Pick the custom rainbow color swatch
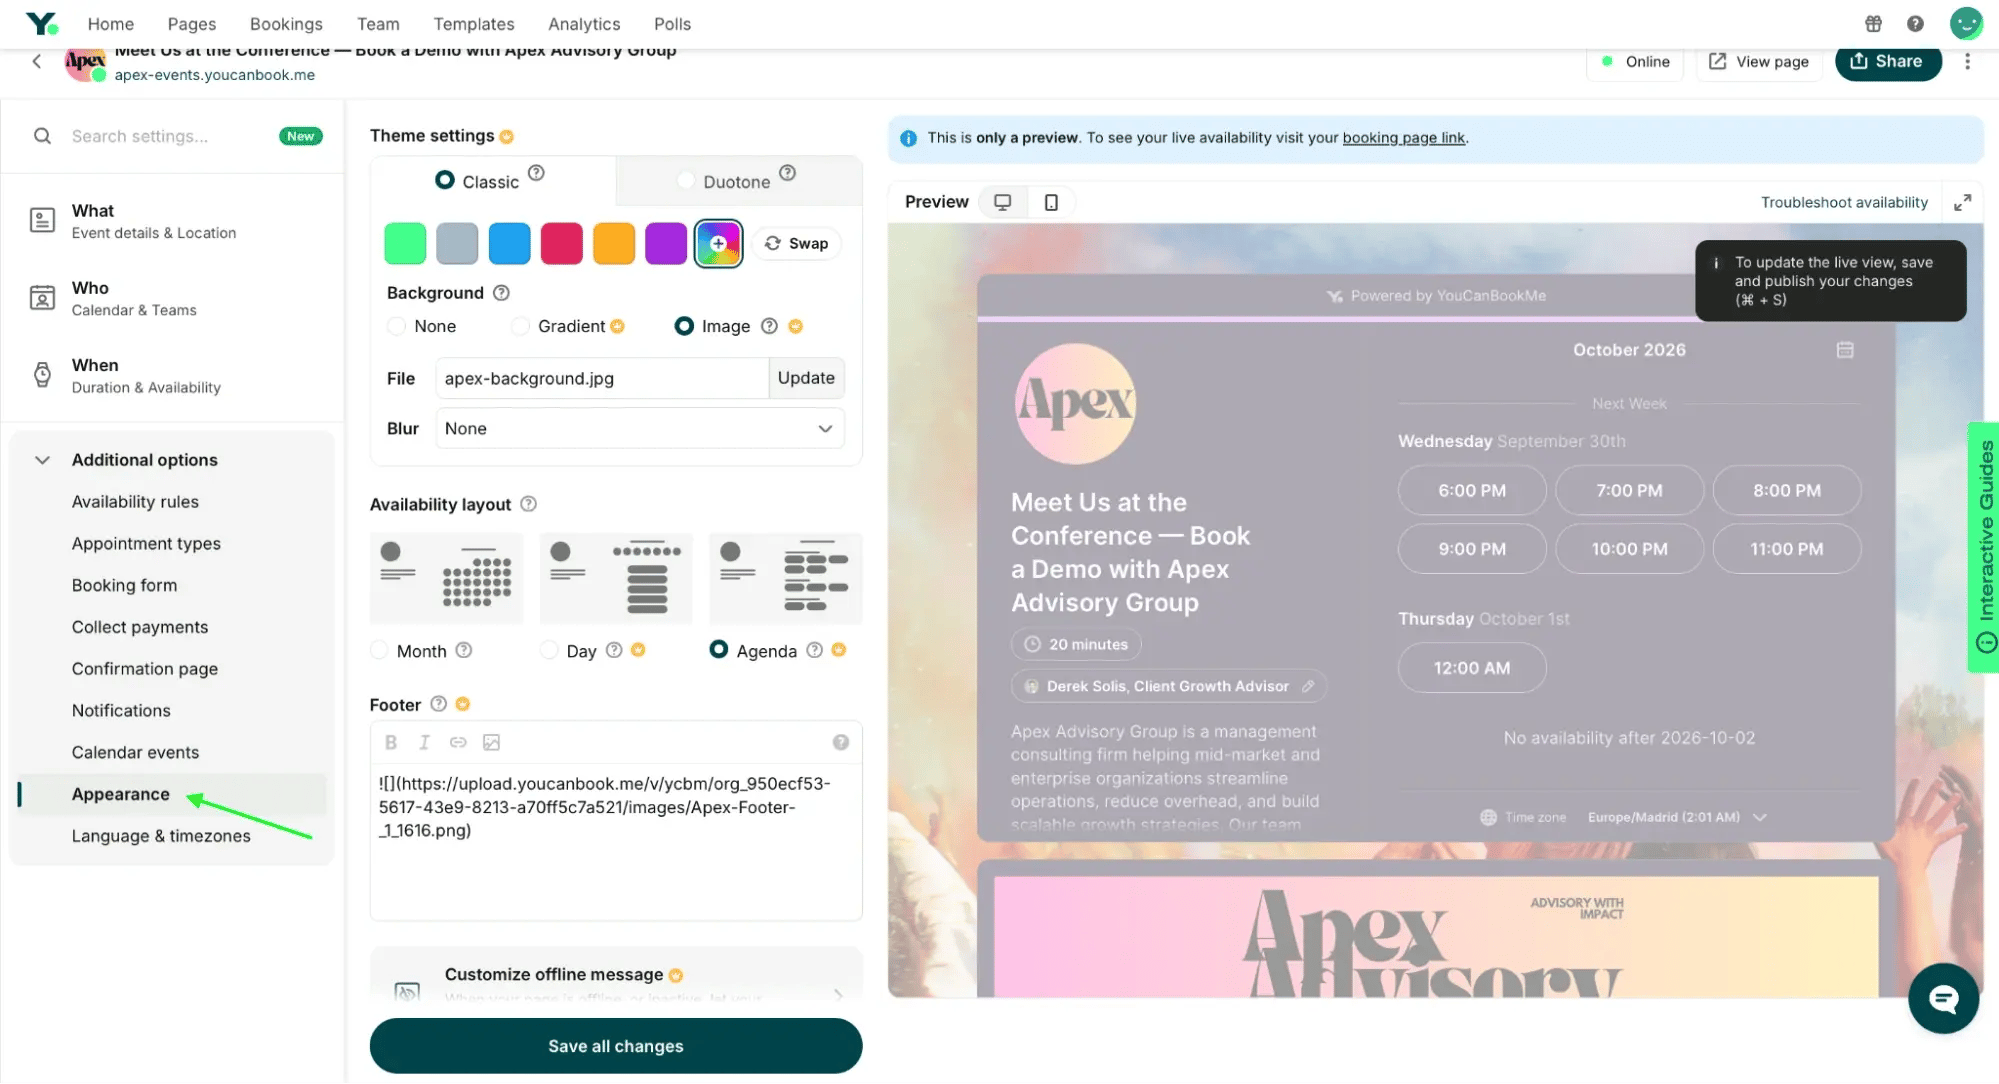 point(718,244)
